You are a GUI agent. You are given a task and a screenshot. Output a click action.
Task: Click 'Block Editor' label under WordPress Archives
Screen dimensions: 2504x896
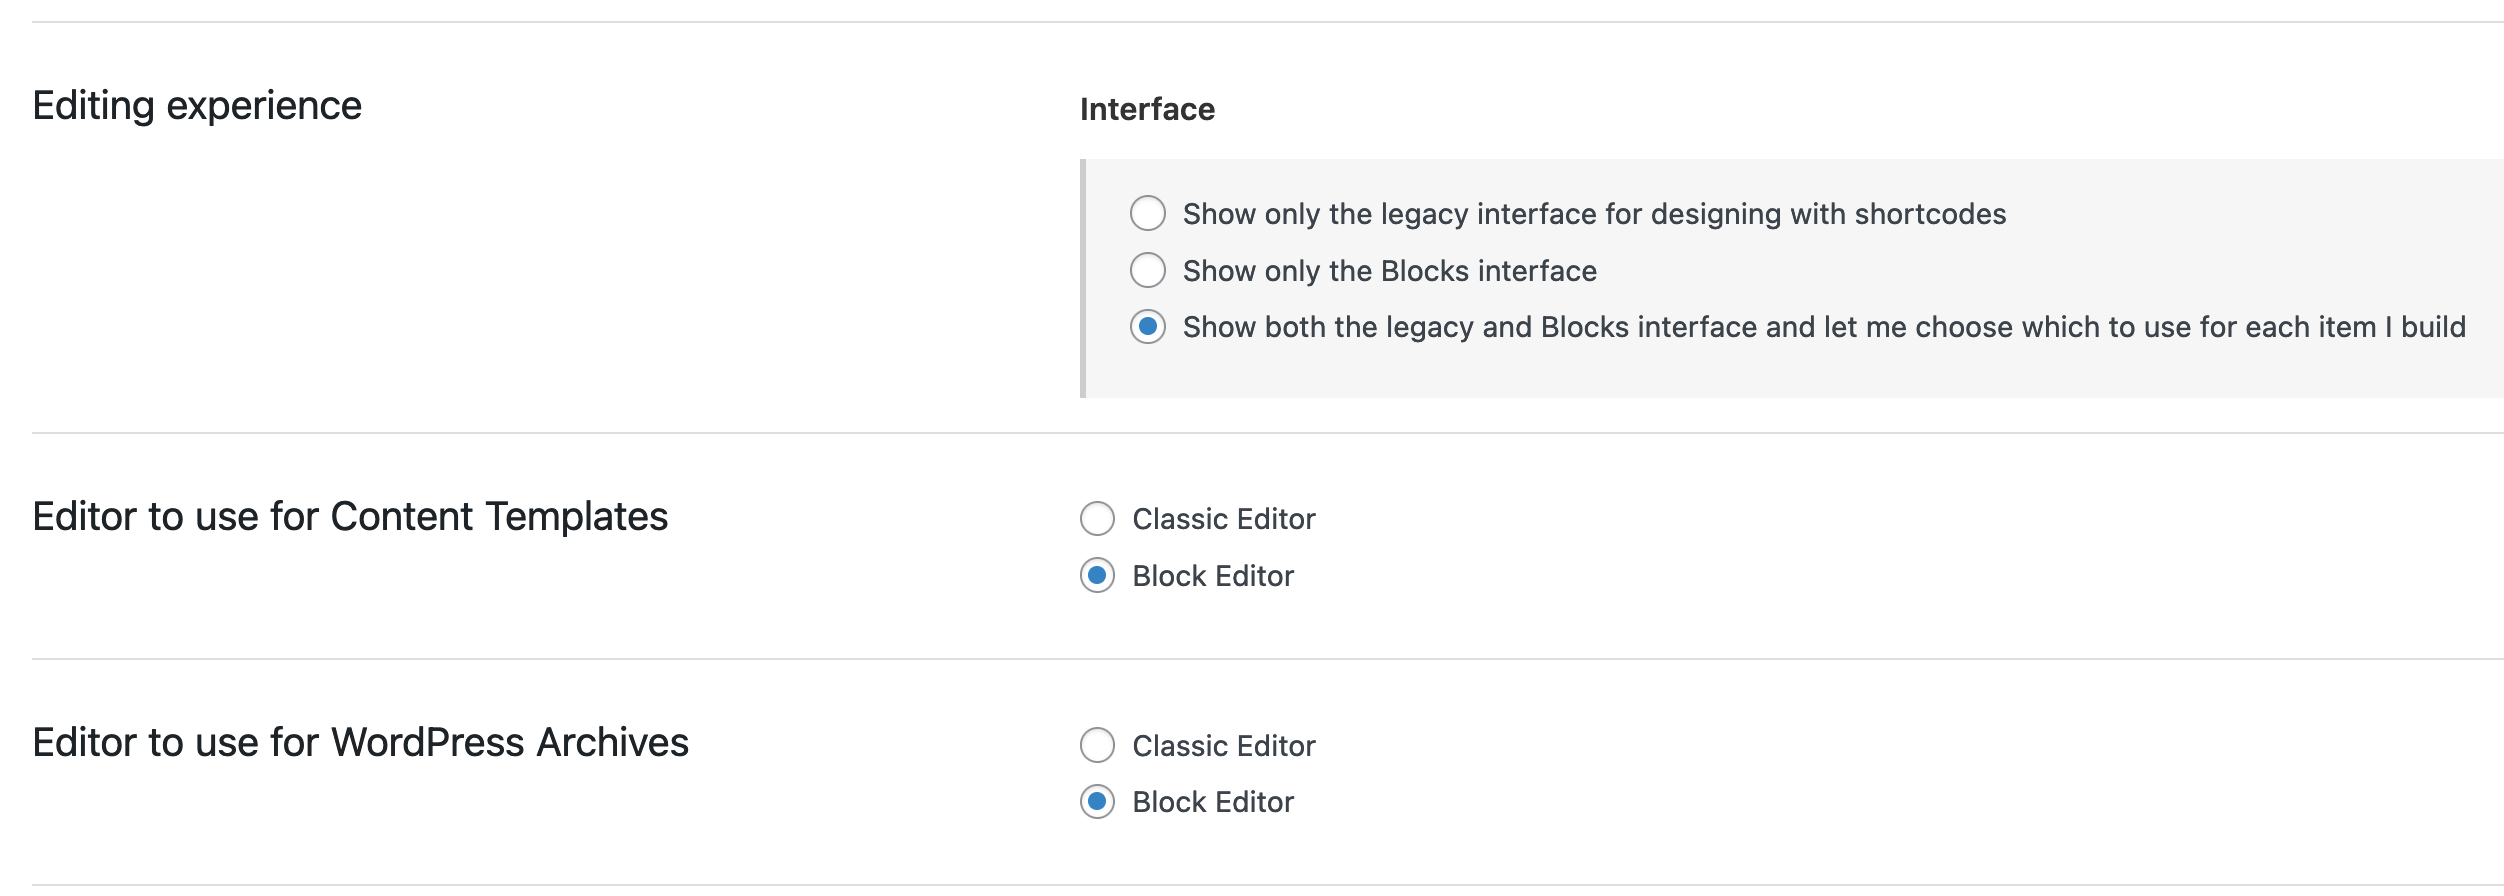click(1213, 802)
